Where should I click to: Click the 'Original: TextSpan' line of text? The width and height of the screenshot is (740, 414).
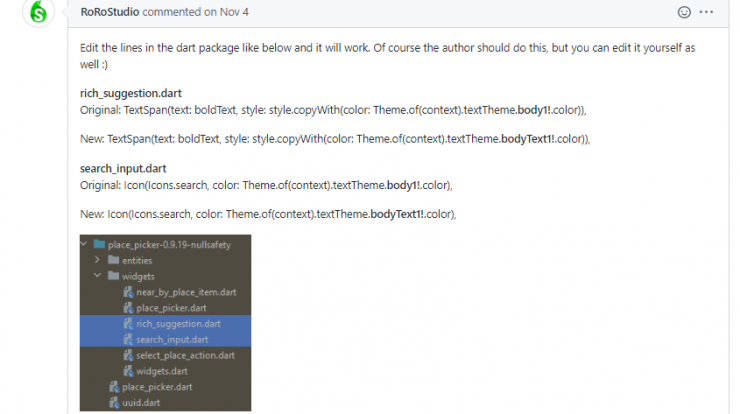pyautogui.click(x=333, y=110)
